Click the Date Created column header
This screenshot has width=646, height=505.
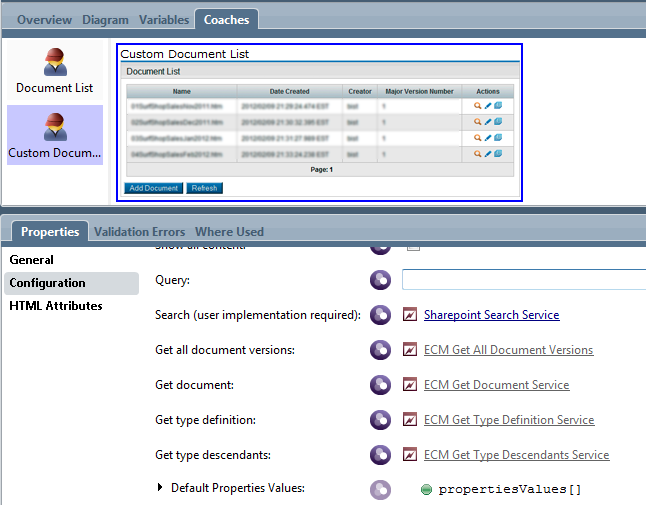click(x=290, y=91)
